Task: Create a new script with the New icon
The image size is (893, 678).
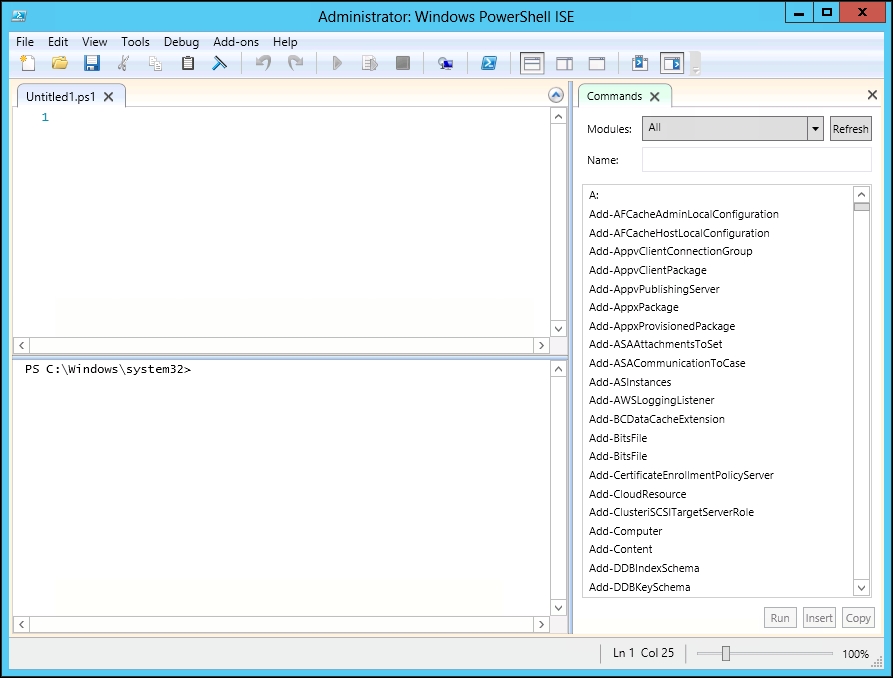Action: [x=27, y=63]
